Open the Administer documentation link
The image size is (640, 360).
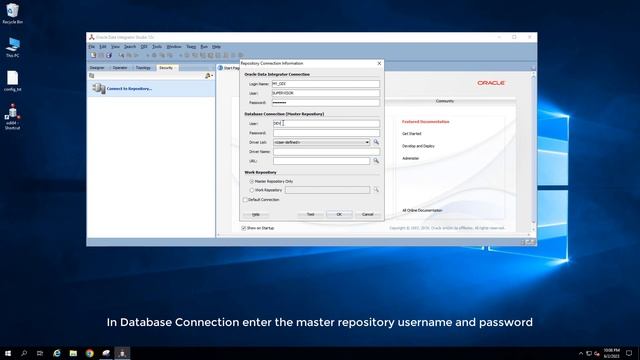point(411,158)
